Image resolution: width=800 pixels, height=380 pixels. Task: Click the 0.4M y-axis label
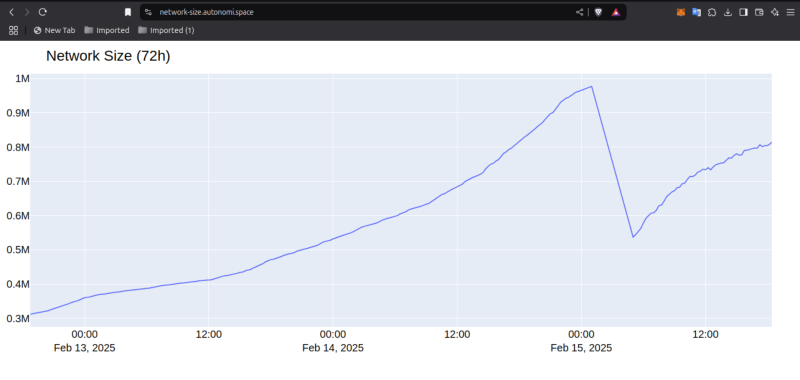pyautogui.click(x=18, y=284)
